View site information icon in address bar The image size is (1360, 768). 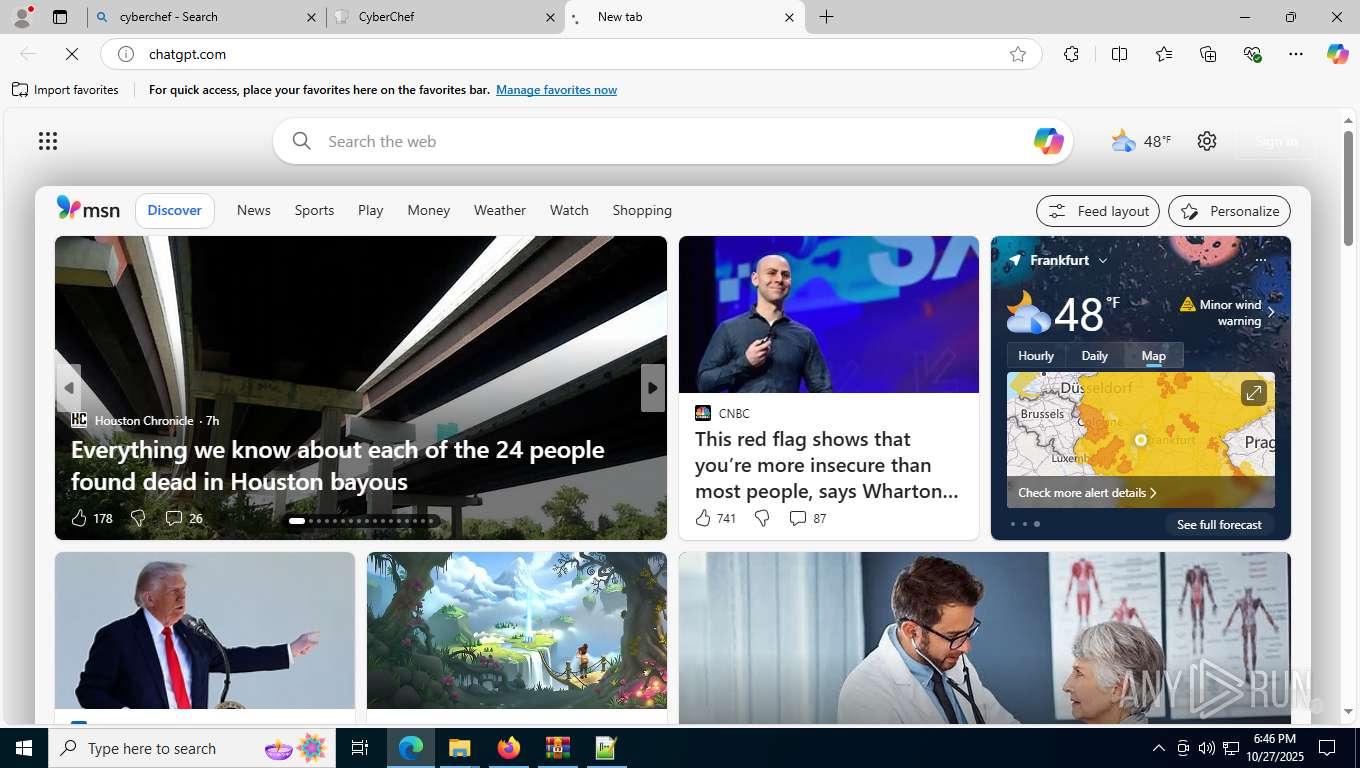pyautogui.click(x=126, y=54)
